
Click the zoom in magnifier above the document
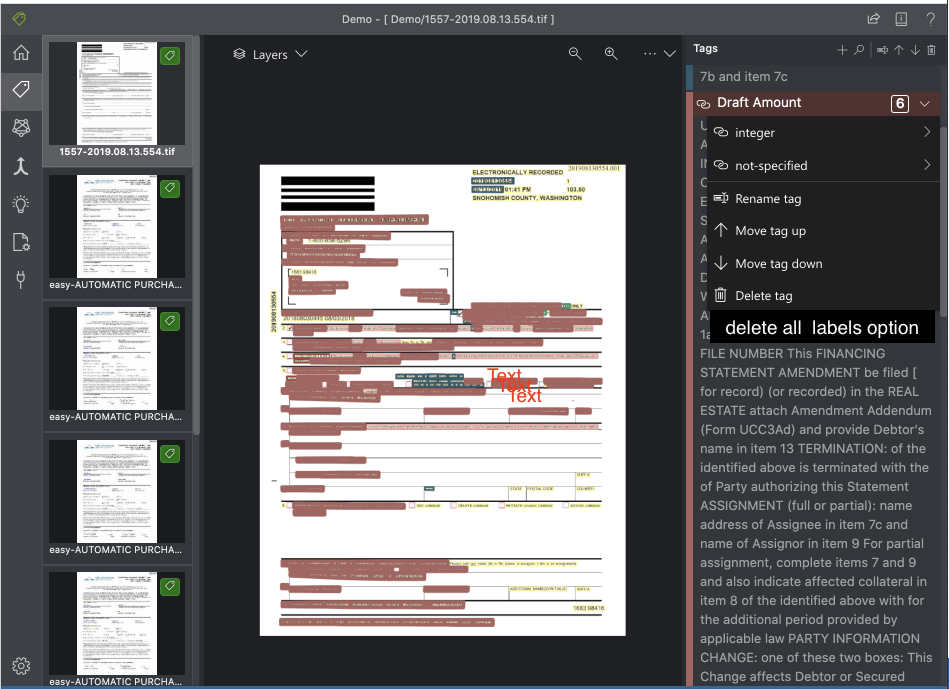click(610, 53)
